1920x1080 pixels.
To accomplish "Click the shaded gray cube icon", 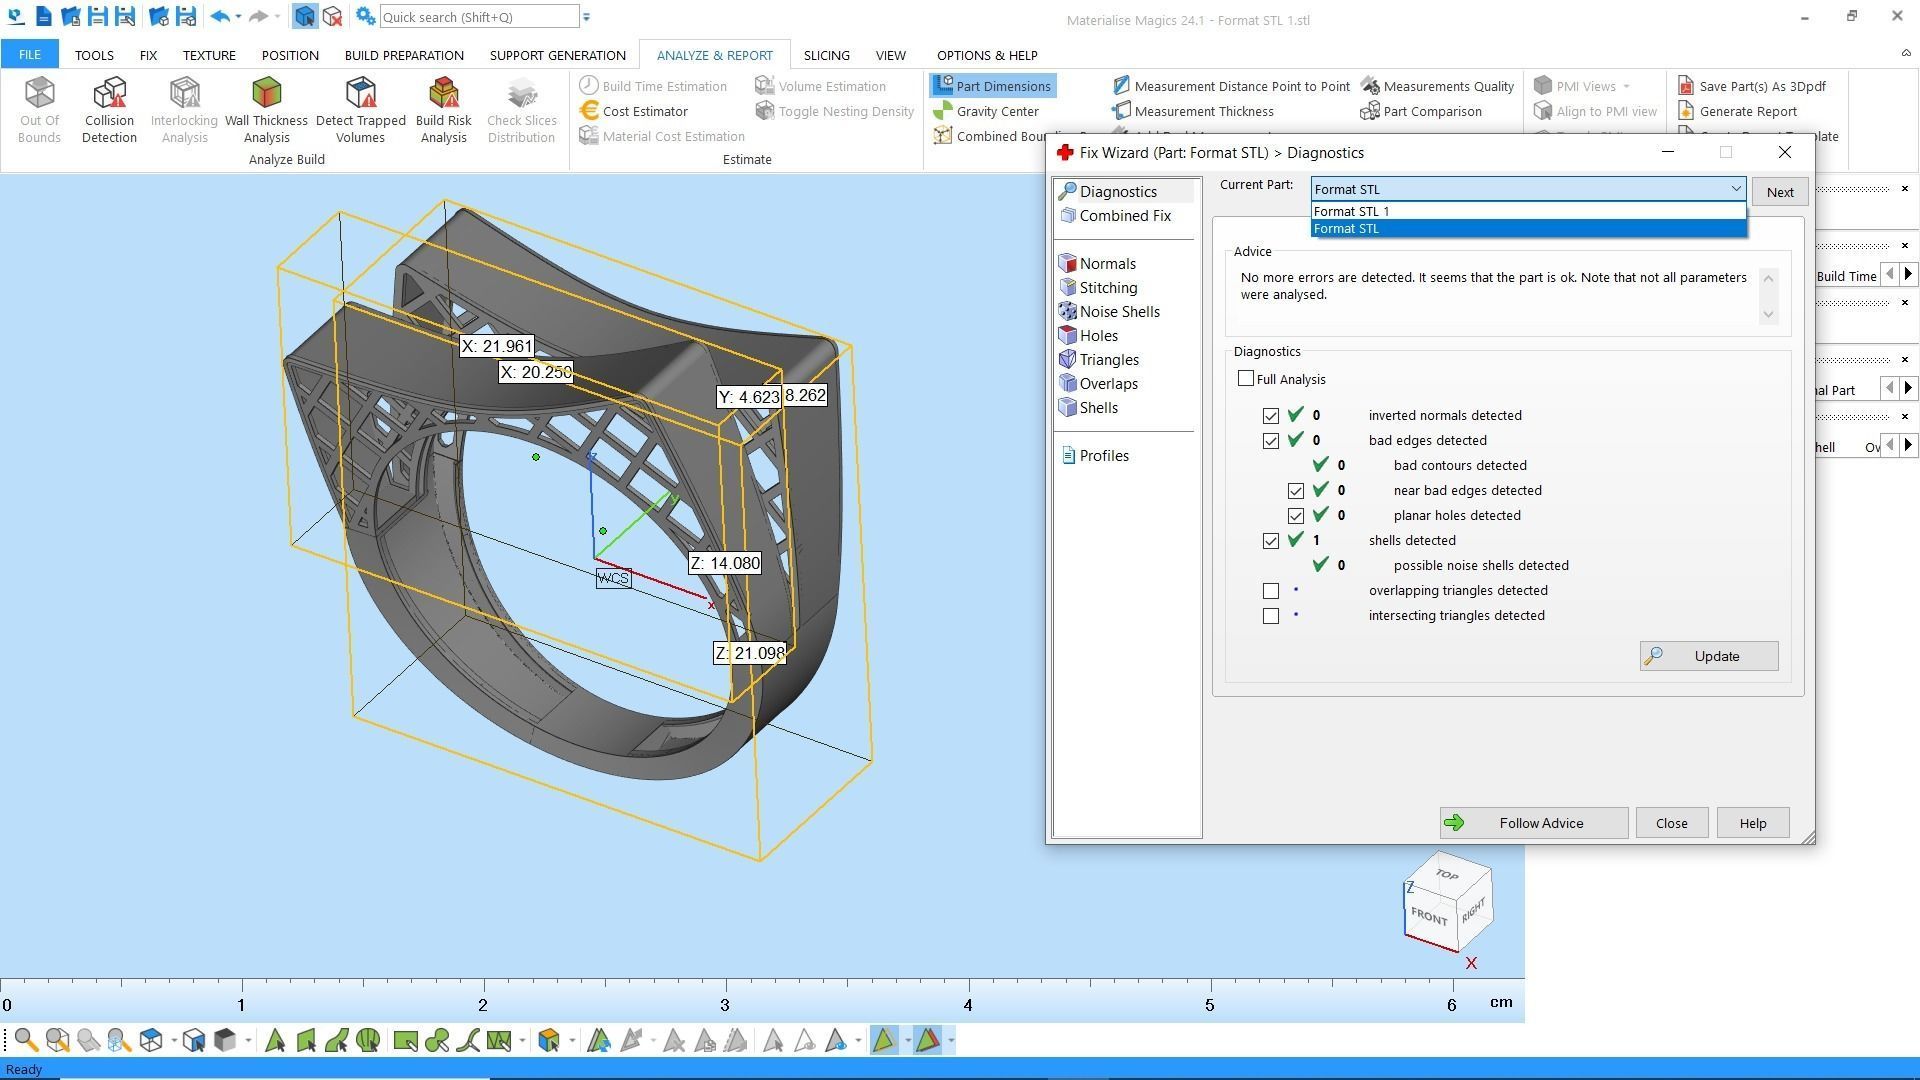I will [x=225, y=1041].
